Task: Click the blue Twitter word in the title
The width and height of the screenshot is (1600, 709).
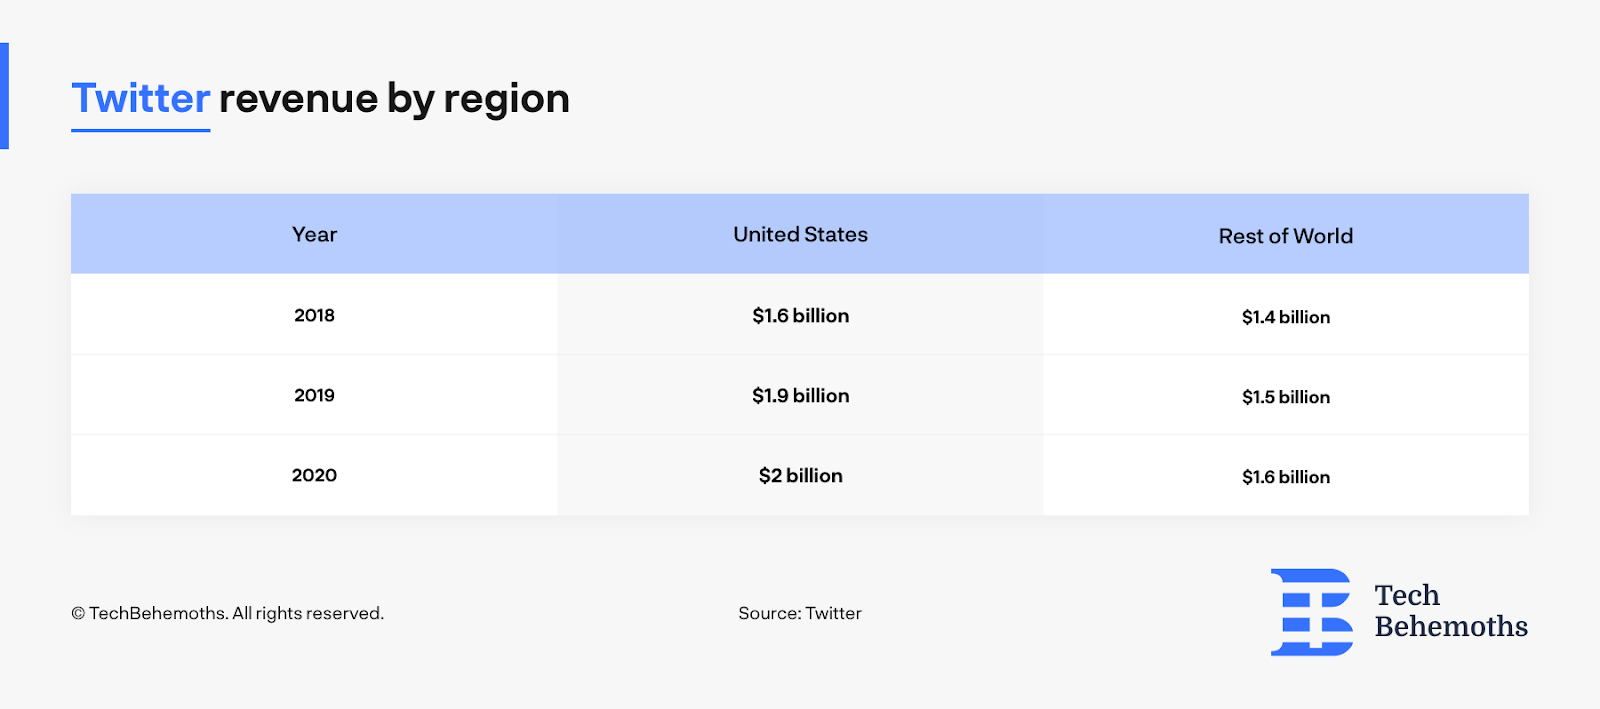Action: pyautogui.click(x=141, y=99)
